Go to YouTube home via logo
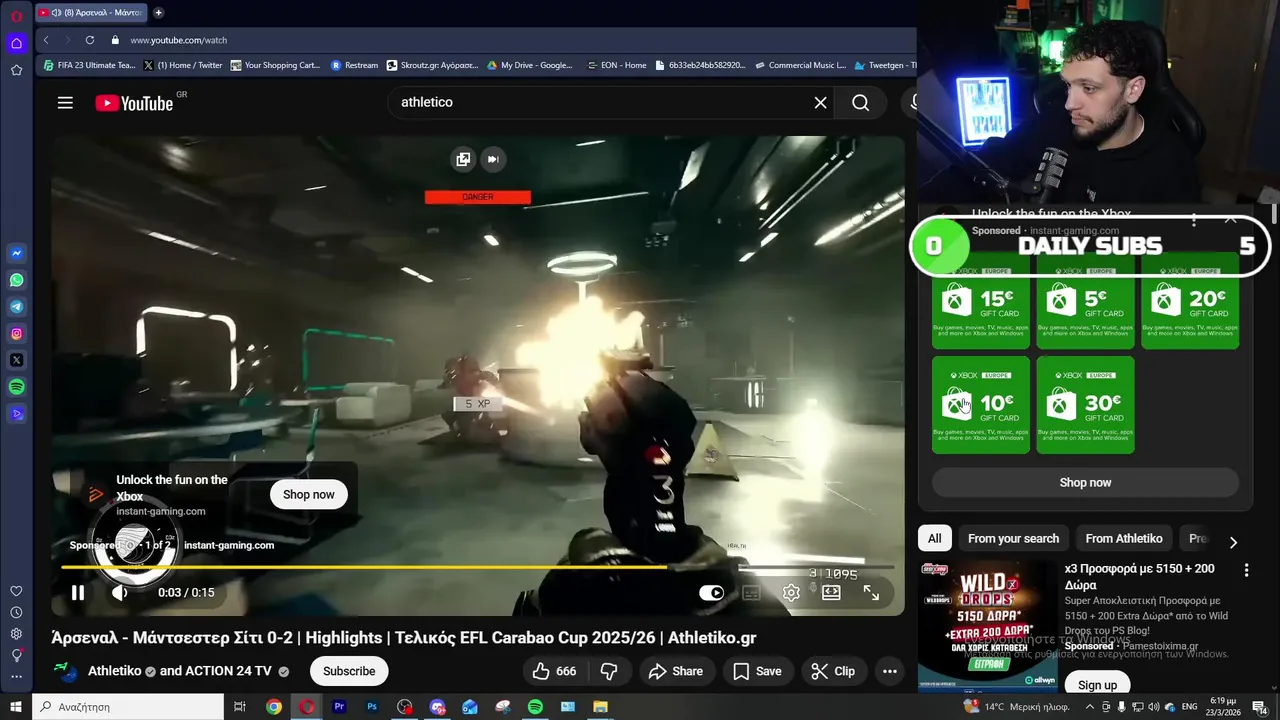The height and width of the screenshot is (720, 1280). [x=134, y=103]
